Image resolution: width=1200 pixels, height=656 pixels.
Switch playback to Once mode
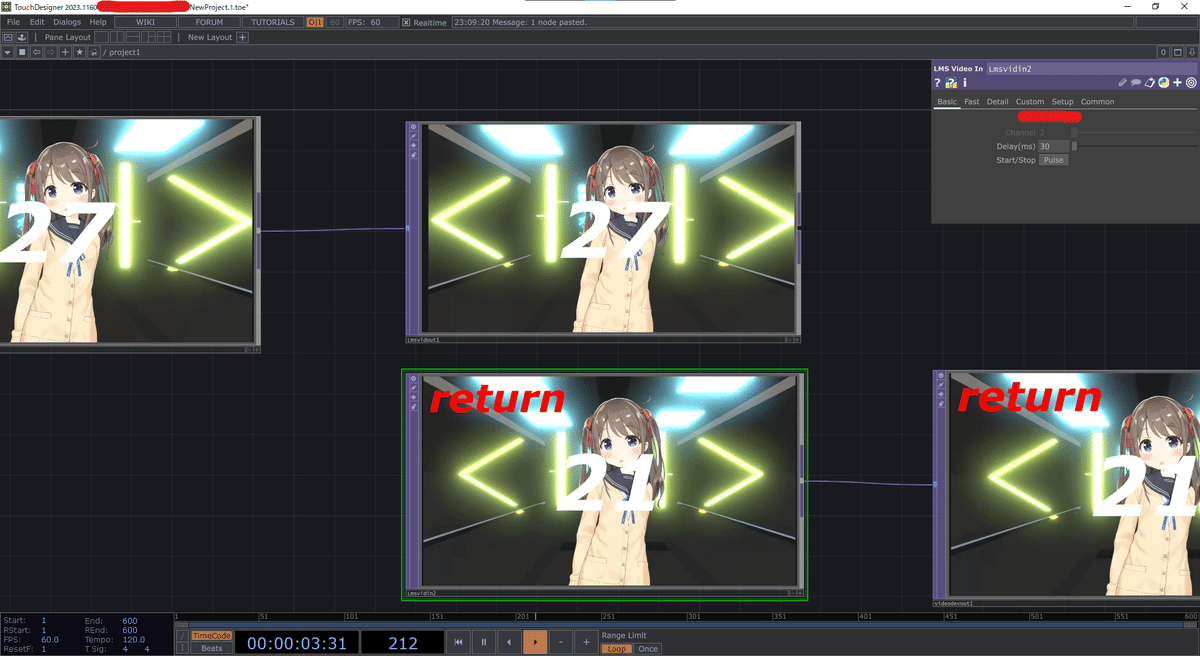648,648
